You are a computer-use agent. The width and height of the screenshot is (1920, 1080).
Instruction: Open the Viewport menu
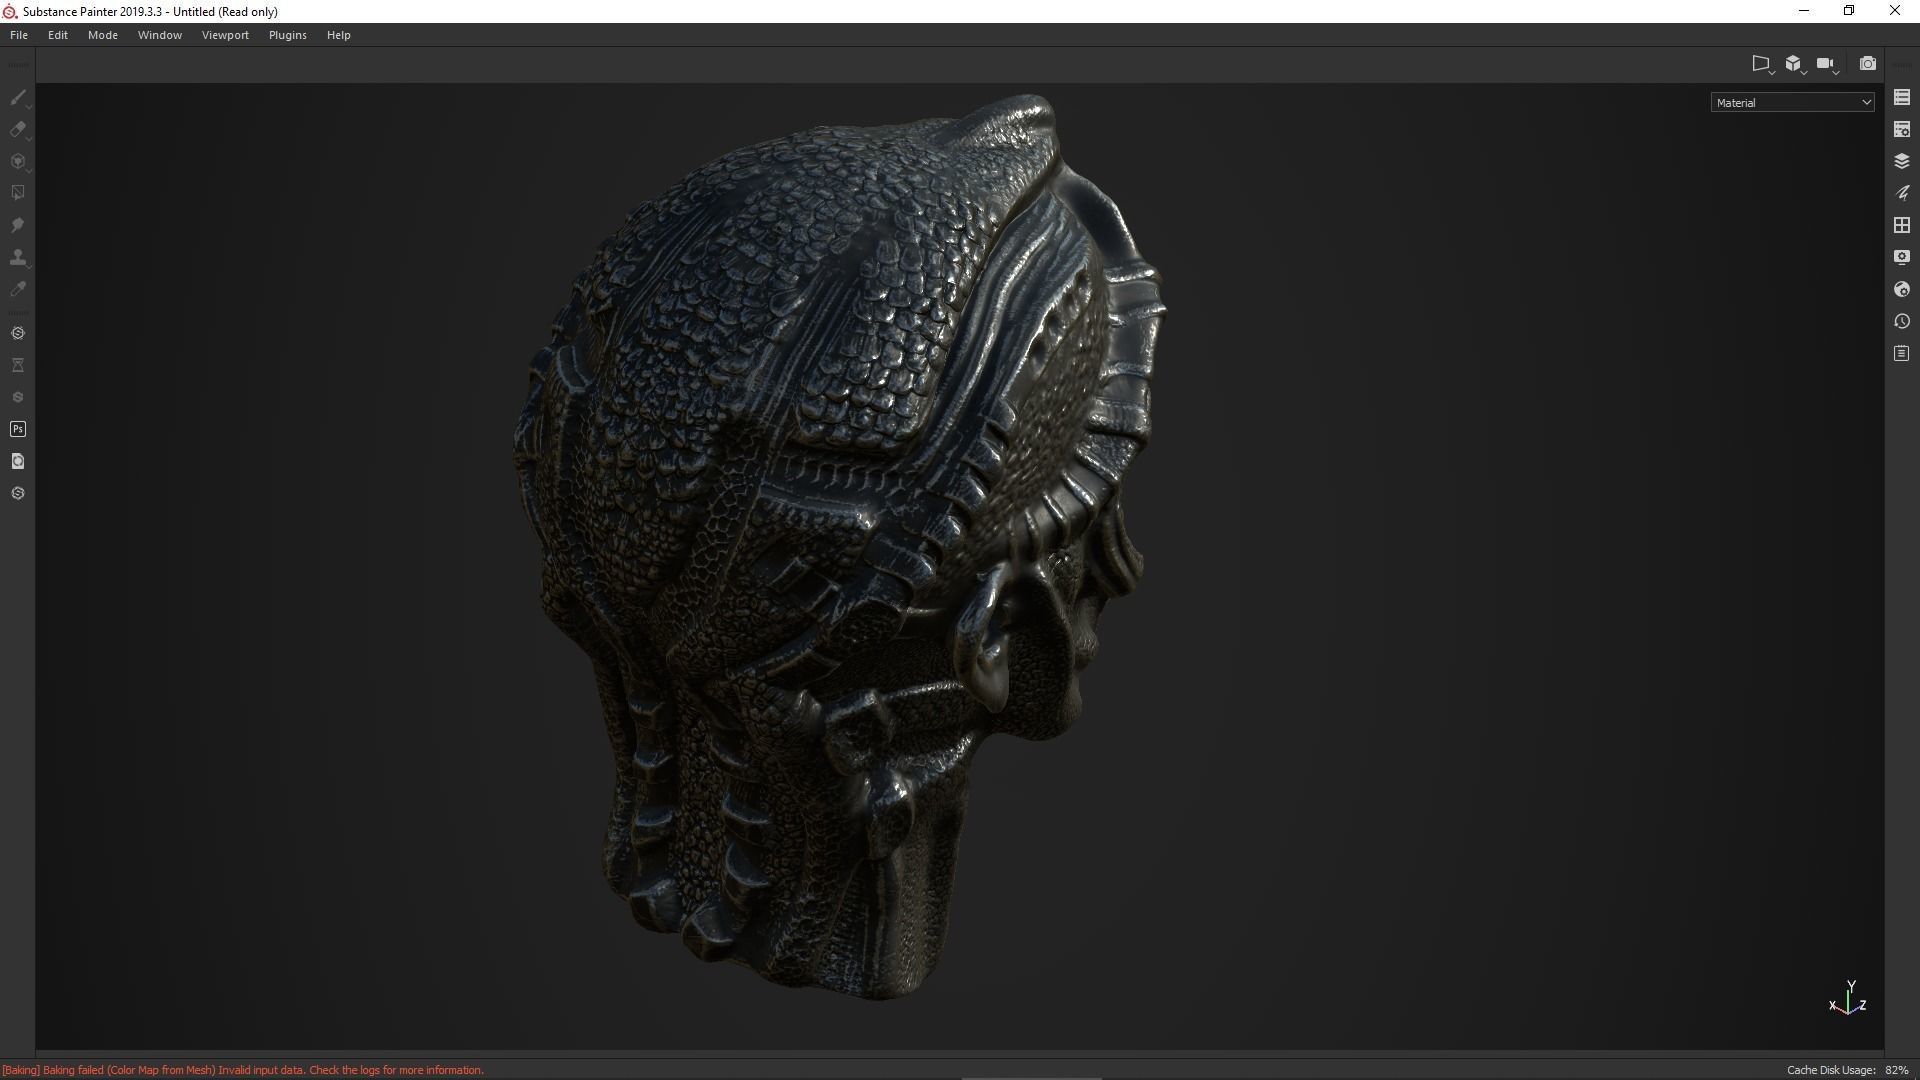pyautogui.click(x=225, y=35)
